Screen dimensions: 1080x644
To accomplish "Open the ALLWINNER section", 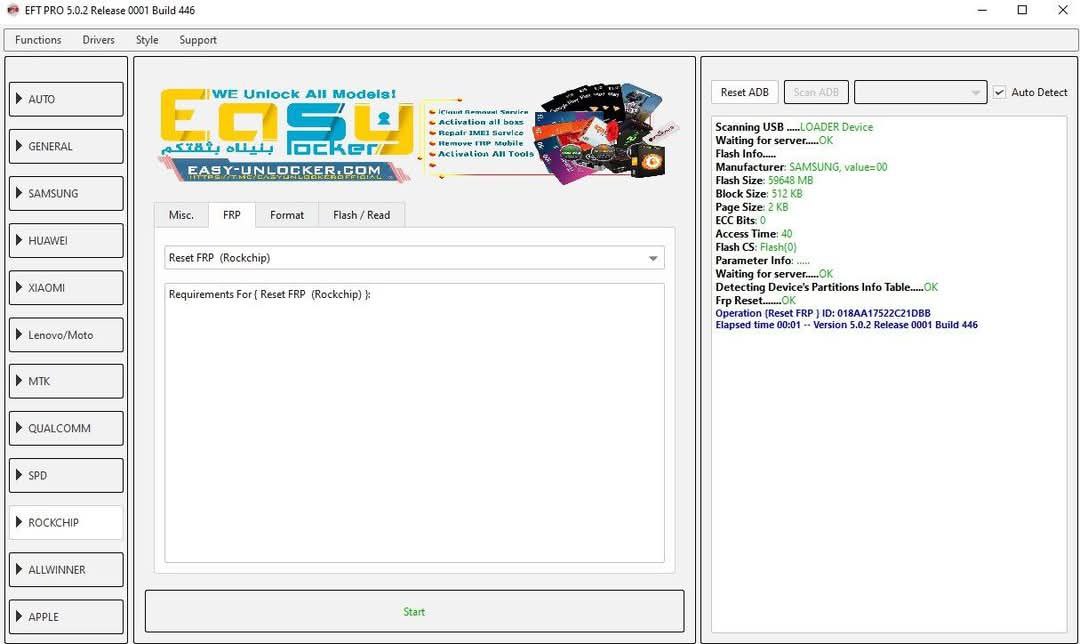I will tap(66, 570).
